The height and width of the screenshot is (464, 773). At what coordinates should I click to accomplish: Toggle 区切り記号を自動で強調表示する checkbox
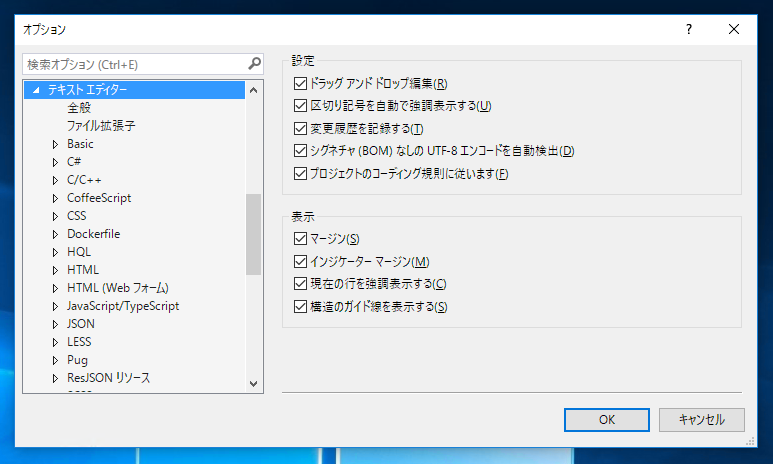coord(300,106)
